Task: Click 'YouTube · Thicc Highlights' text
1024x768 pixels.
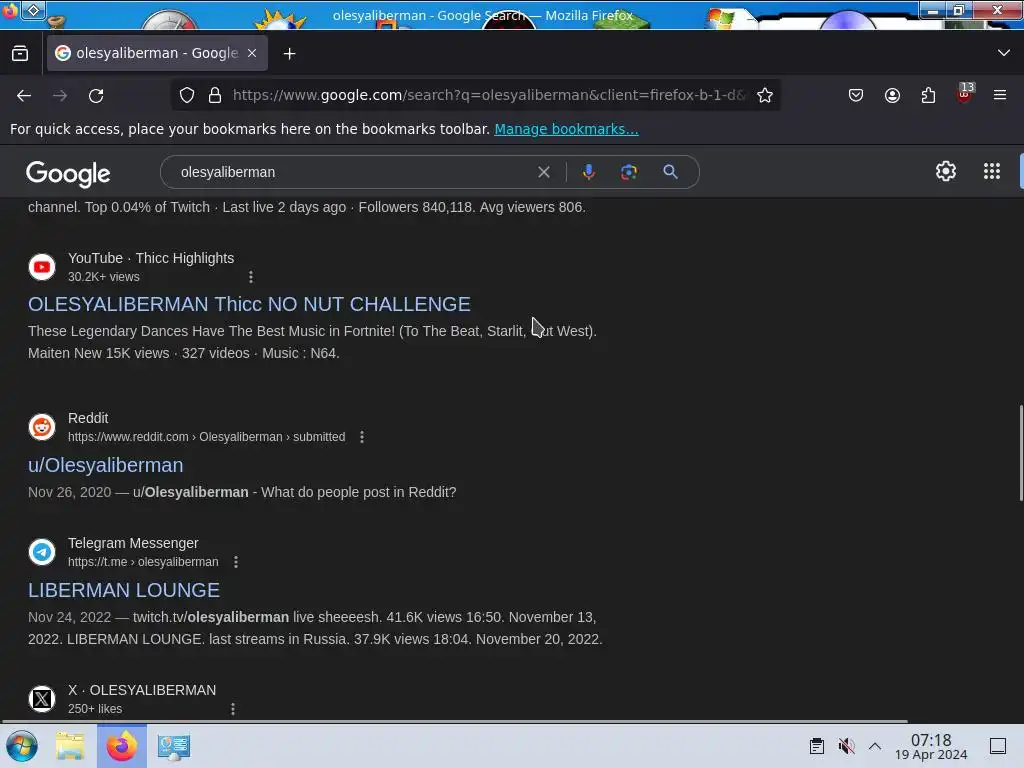Action: (x=151, y=259)
